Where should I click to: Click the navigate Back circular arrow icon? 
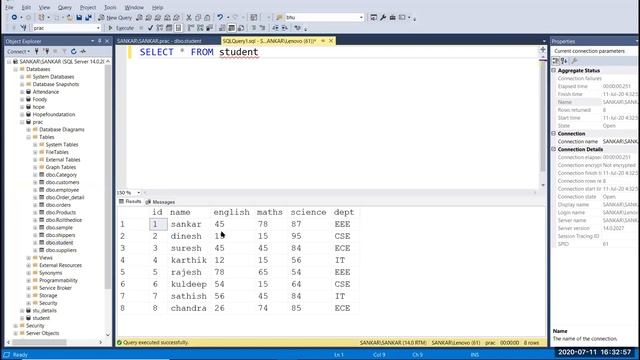click(x=14, y=18)
